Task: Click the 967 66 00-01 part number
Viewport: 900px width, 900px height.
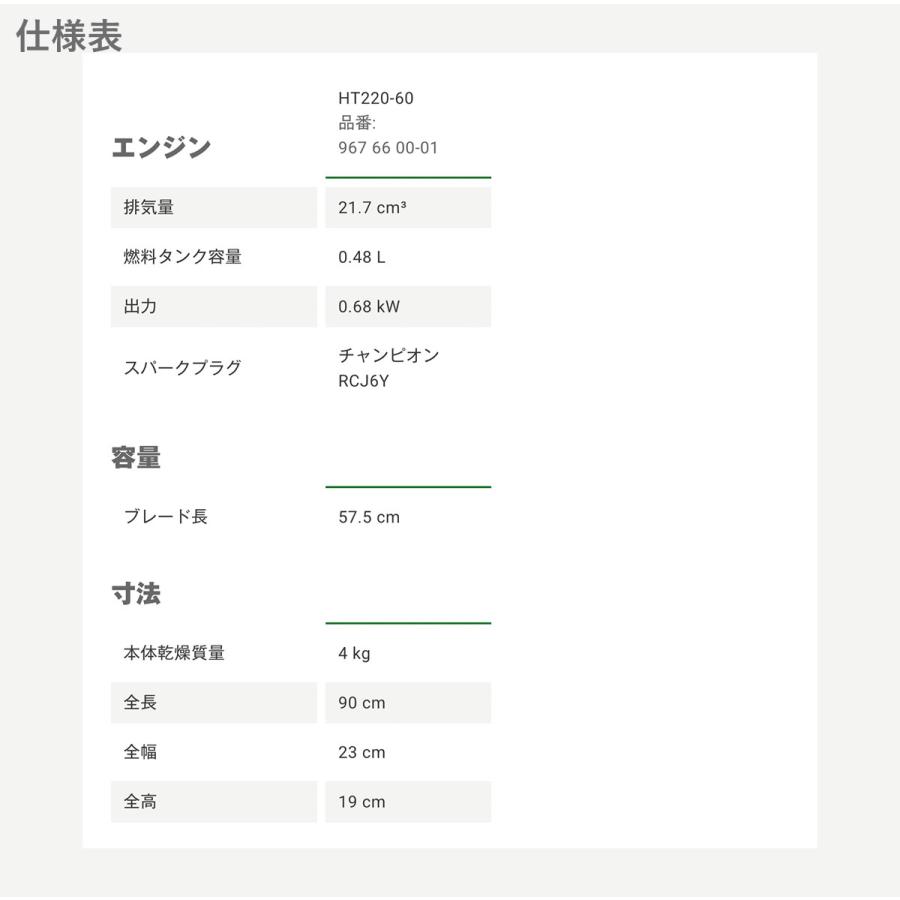Action: (388, 148)
